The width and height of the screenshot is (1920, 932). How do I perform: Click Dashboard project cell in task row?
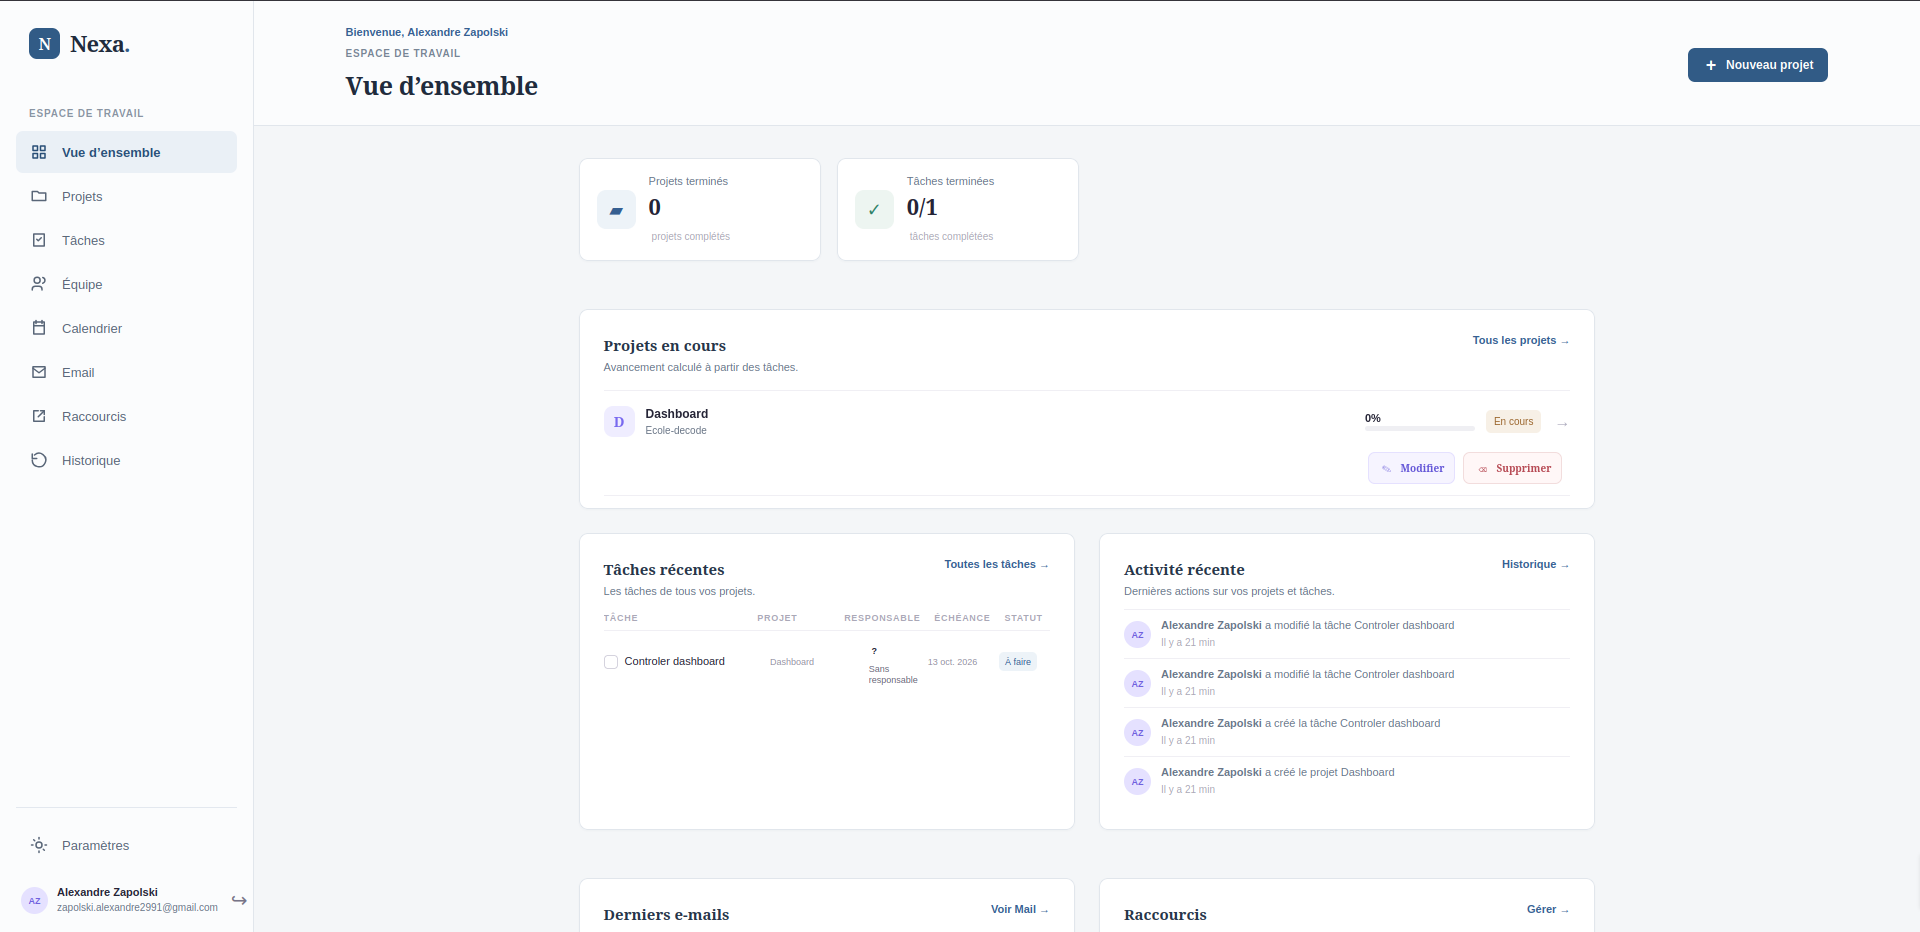(792, 662)
